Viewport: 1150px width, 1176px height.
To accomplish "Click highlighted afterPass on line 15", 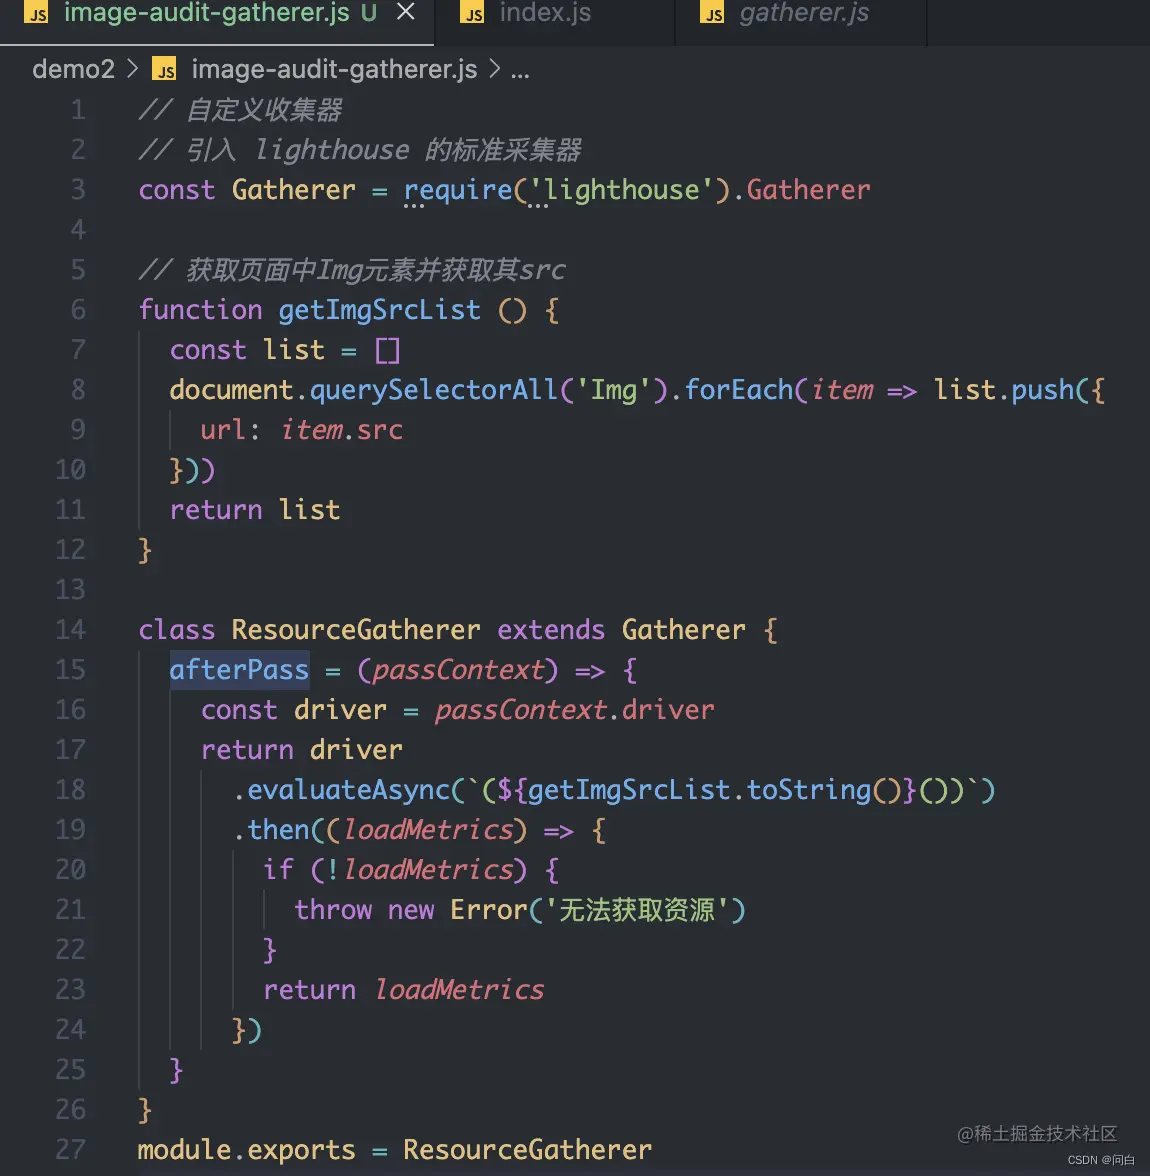I will point(239,670).
